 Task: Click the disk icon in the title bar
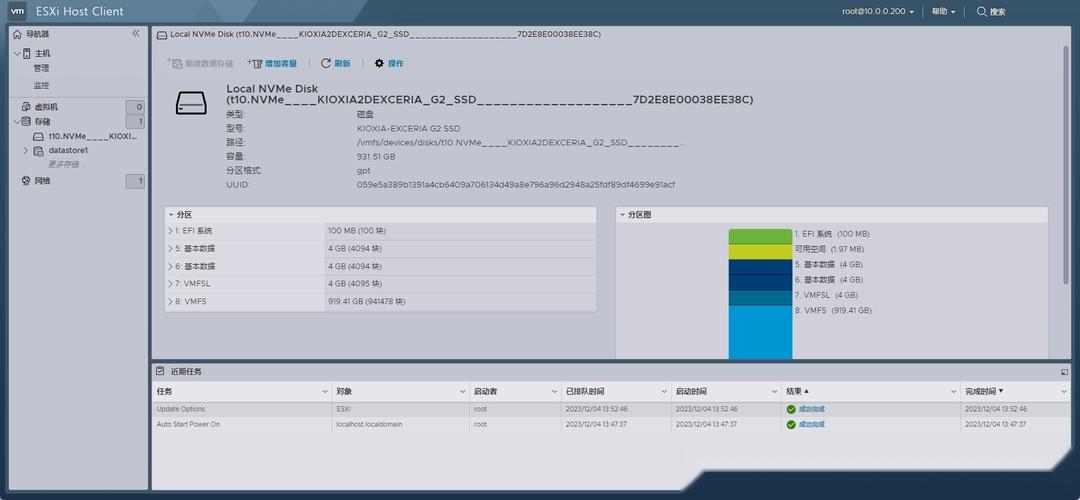coord(162,34)
